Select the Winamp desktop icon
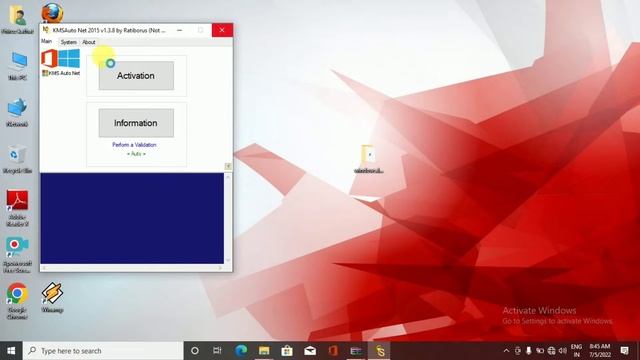This screenshot has width=640, height=360. coord(52,298)
